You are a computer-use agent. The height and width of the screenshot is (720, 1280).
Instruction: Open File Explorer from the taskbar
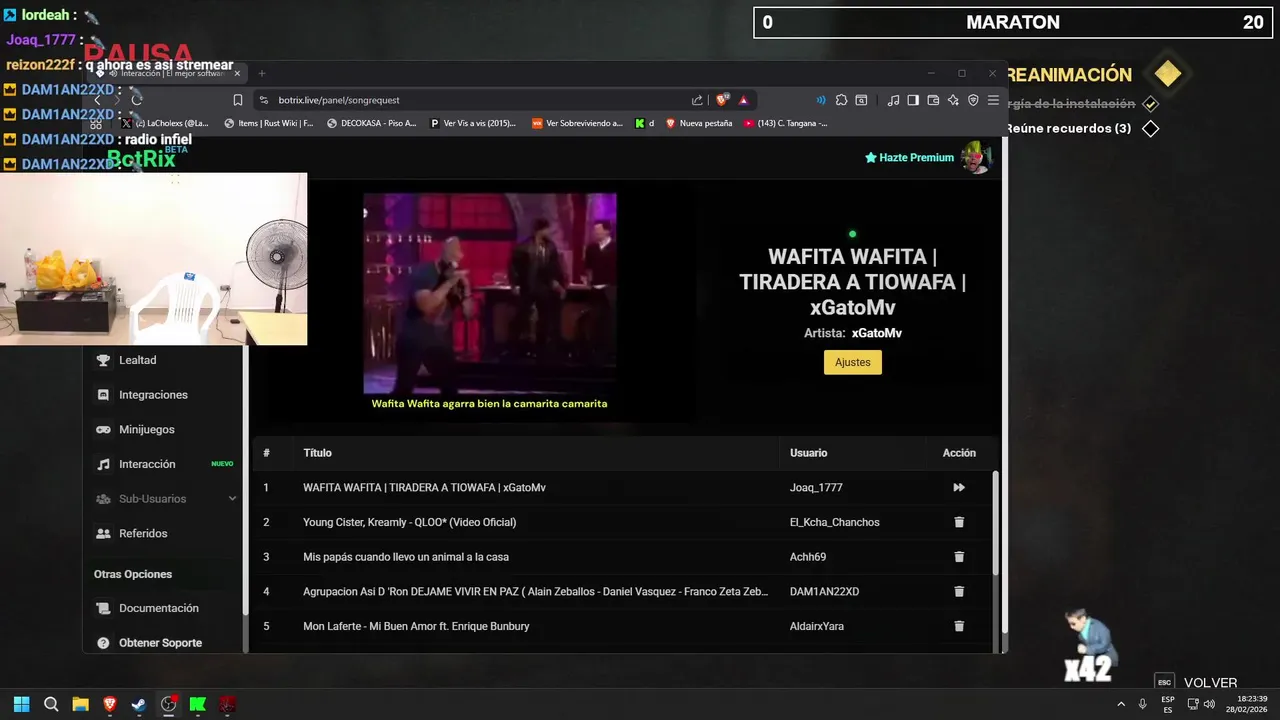point(80,704)
